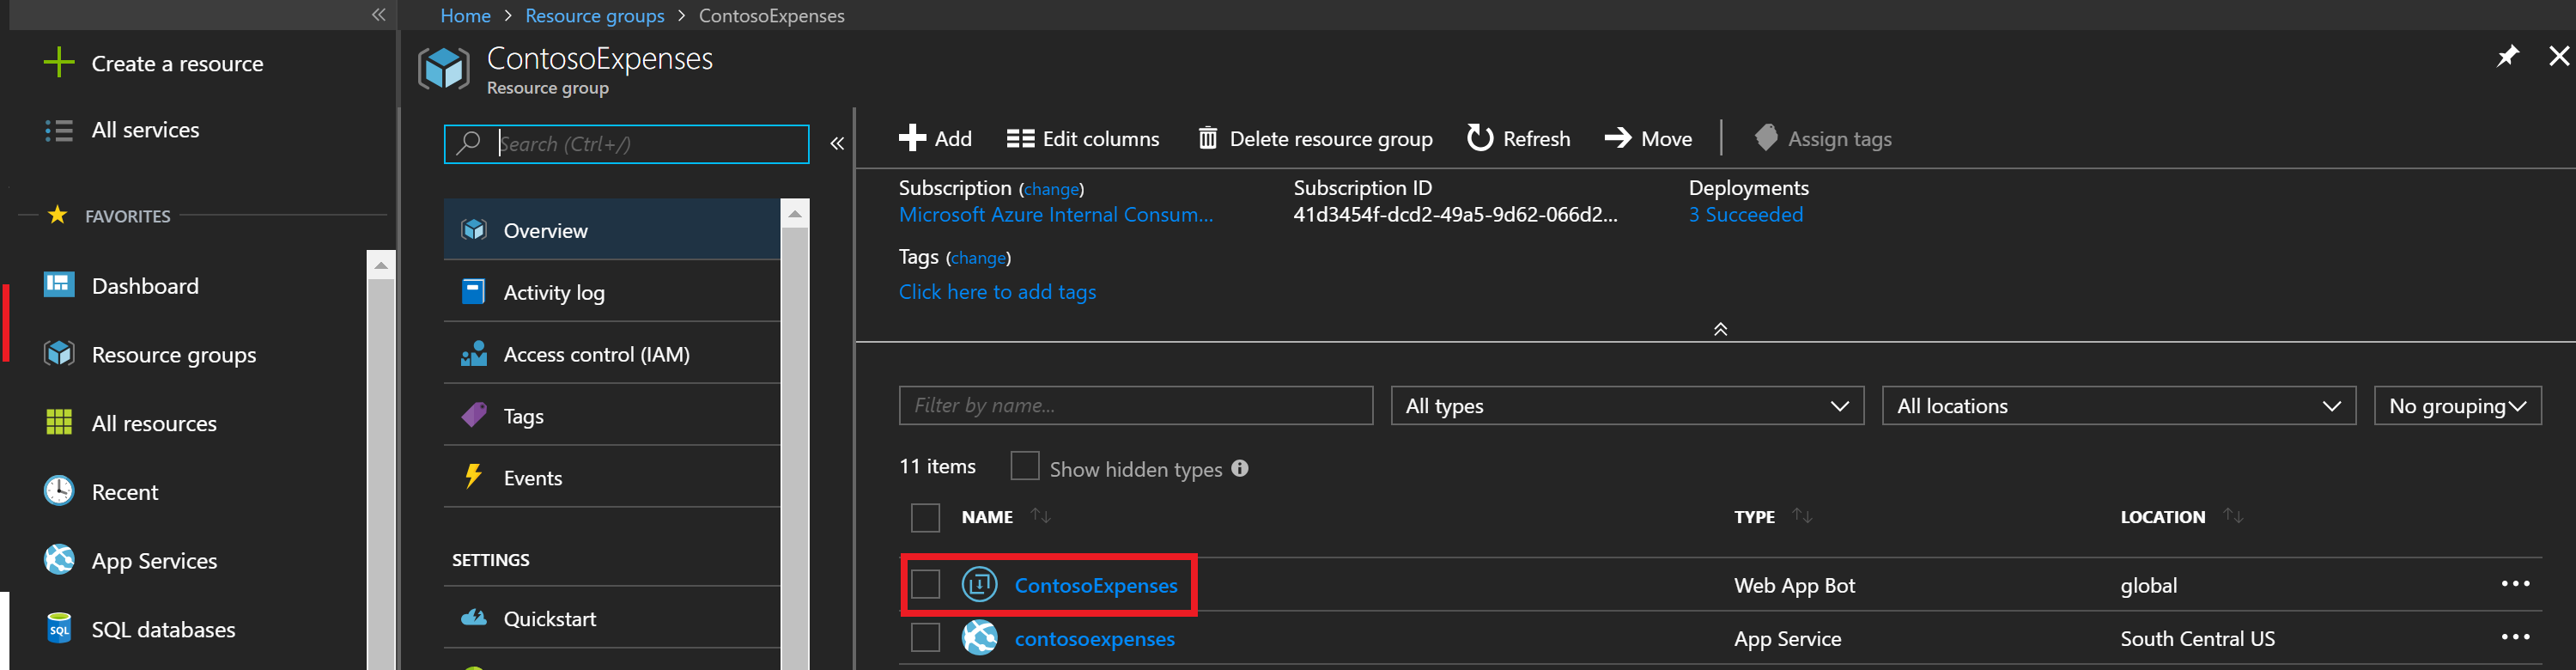Screen dimensions: 2576x670
Task: Refresh the resource list
Action: tap(1518, 138)
